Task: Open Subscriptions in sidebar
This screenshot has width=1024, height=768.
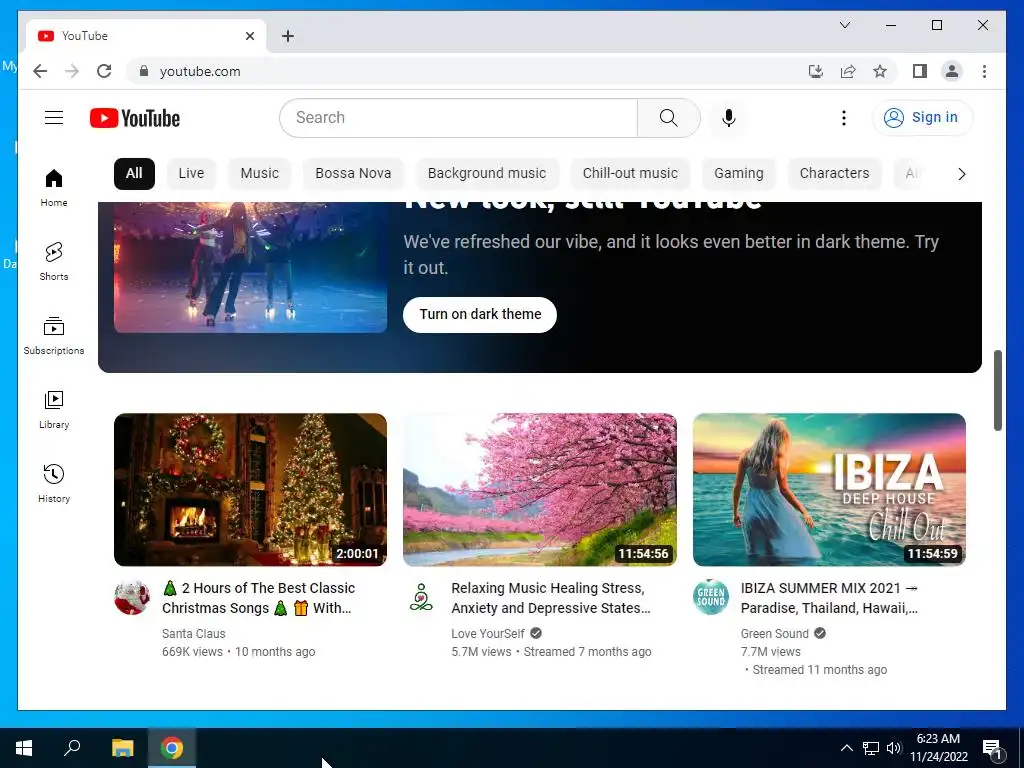Action: pos(54,336)
